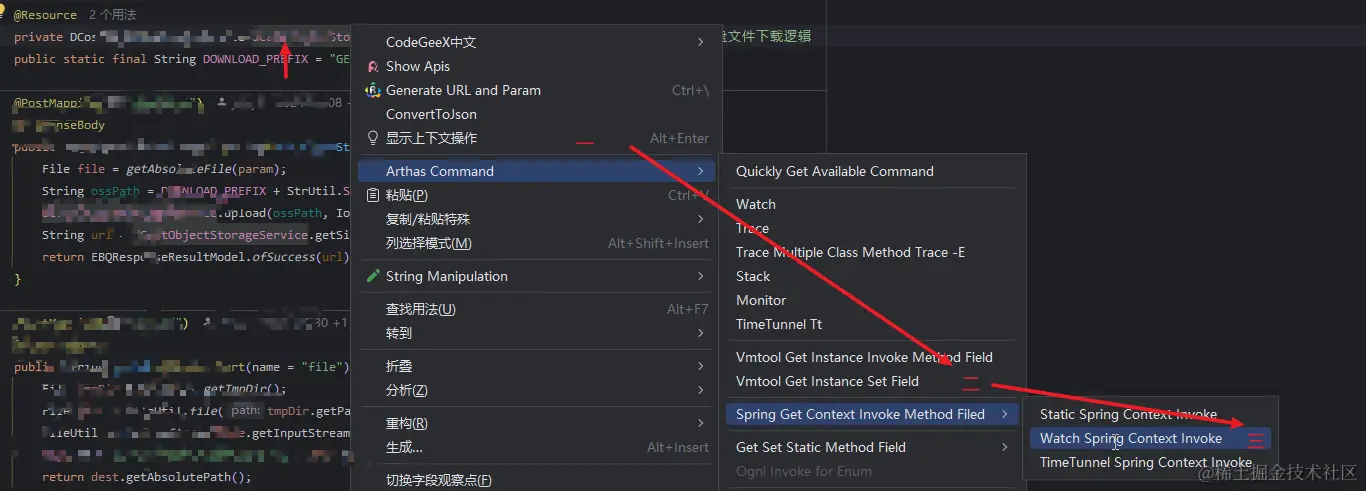The width and height of the screenshot is (1366, 491).
Task: Click DOWNLOAD_PREFIX constant declaration in the editor
Action: point(255,59)
